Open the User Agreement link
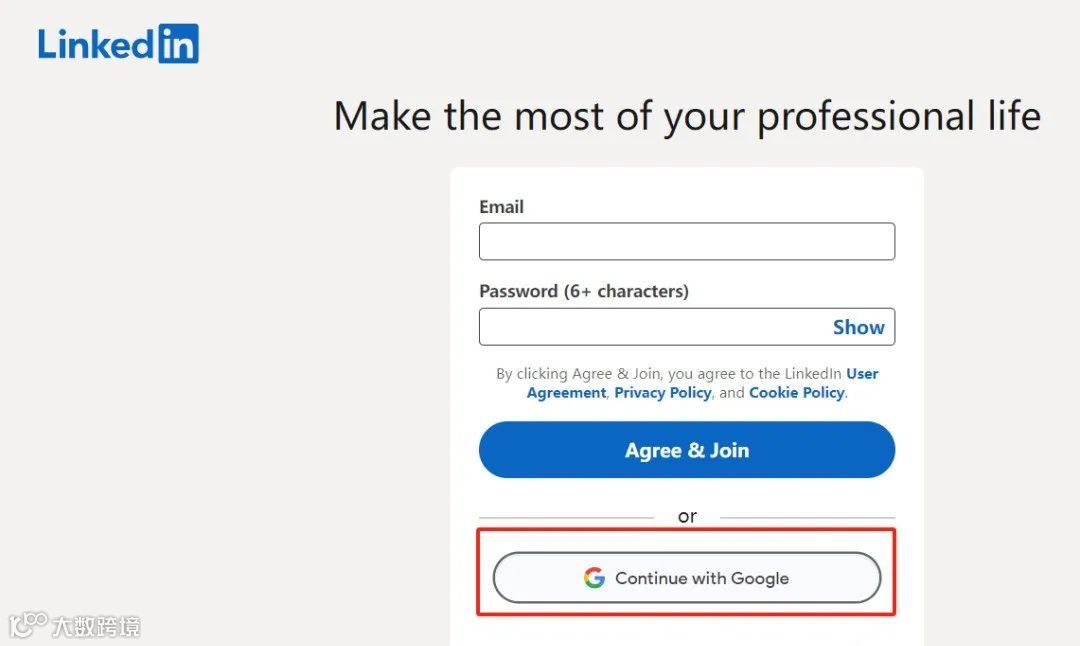This screenshot has width=1080, height=646. coord(862,374)
